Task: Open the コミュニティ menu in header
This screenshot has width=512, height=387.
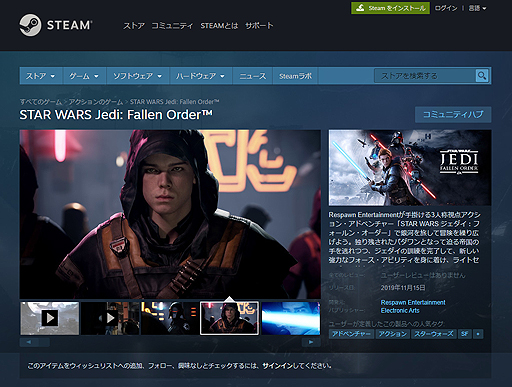Action: (172, 26)
